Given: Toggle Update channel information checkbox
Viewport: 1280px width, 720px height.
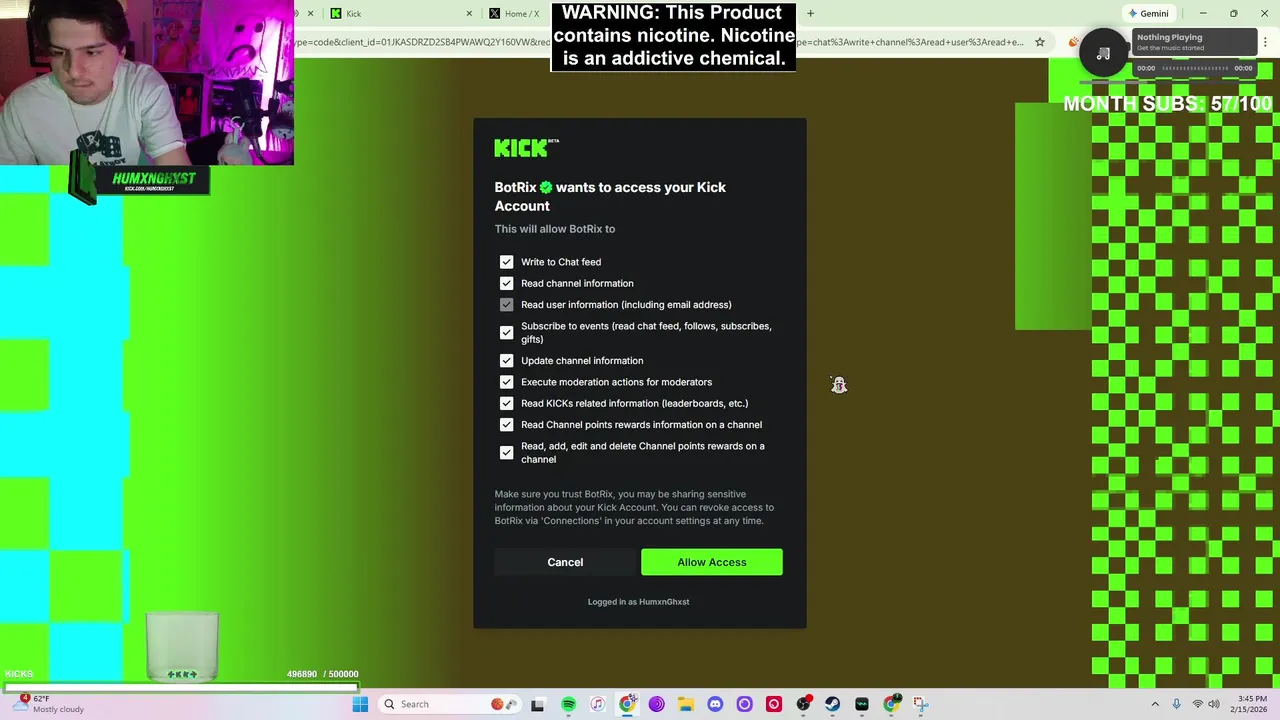Looking at the screenshot, I should 506,361.
